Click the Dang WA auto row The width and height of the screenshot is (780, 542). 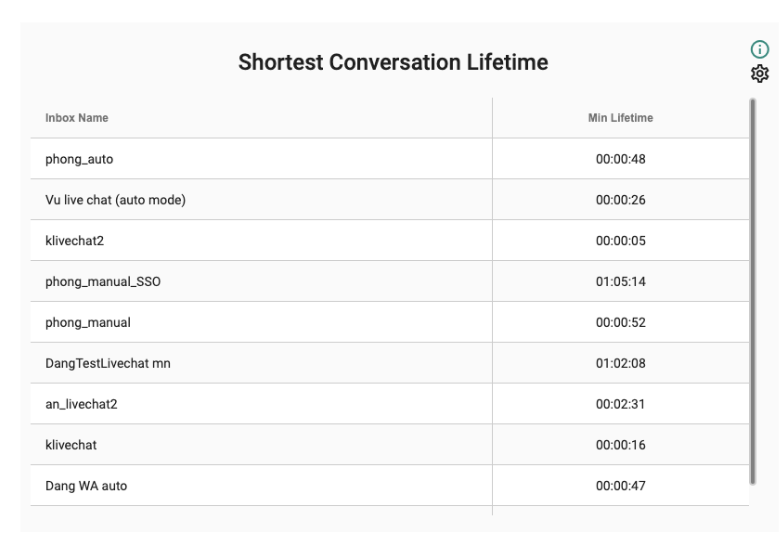[x=390, y=486]
